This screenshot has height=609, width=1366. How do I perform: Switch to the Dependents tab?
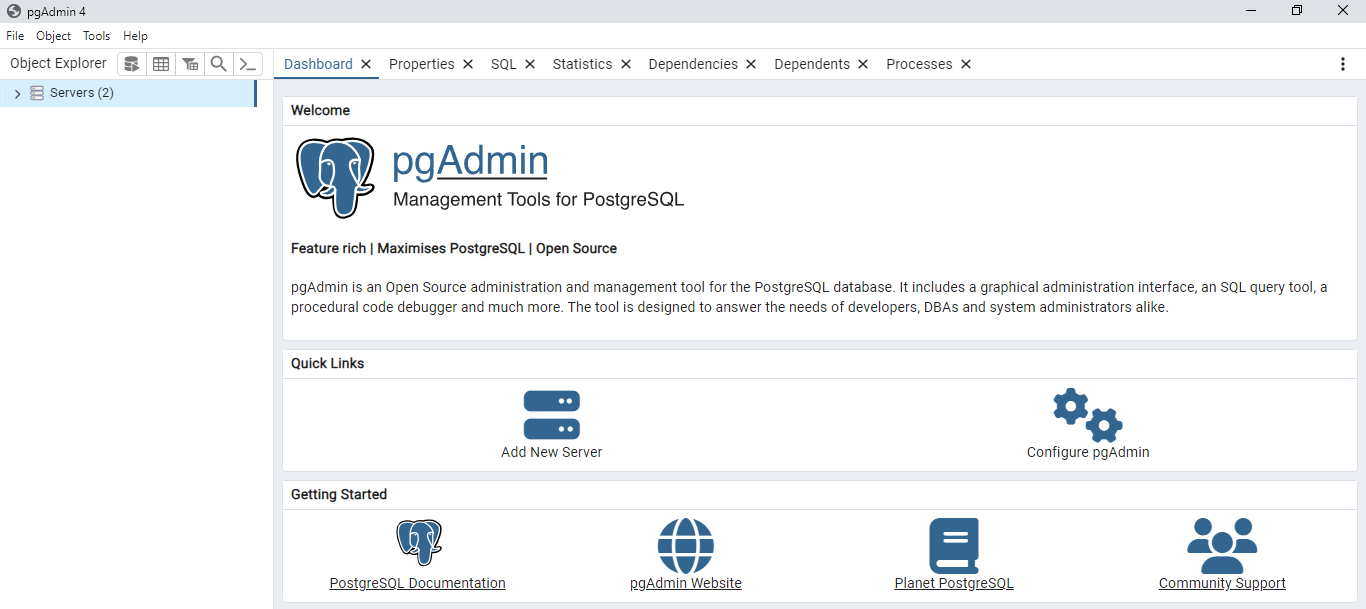pos(812,64)
